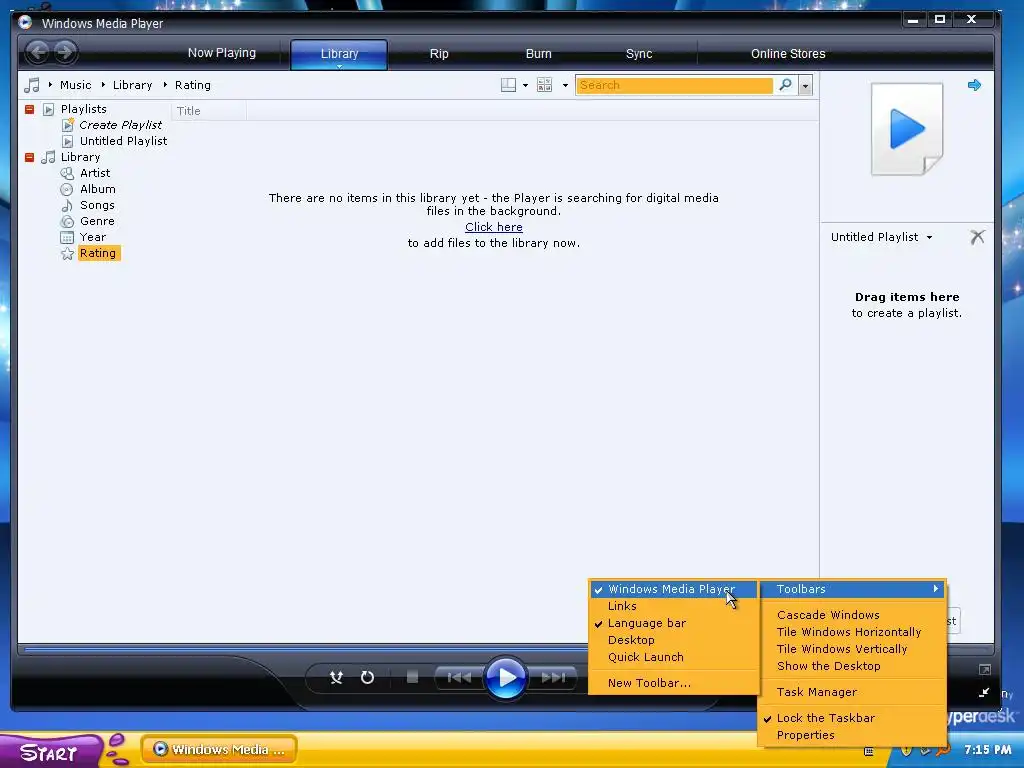Collapse the Playlists tree node
This screenshot has height=768, width=1024.
click(x=29, y=109)
